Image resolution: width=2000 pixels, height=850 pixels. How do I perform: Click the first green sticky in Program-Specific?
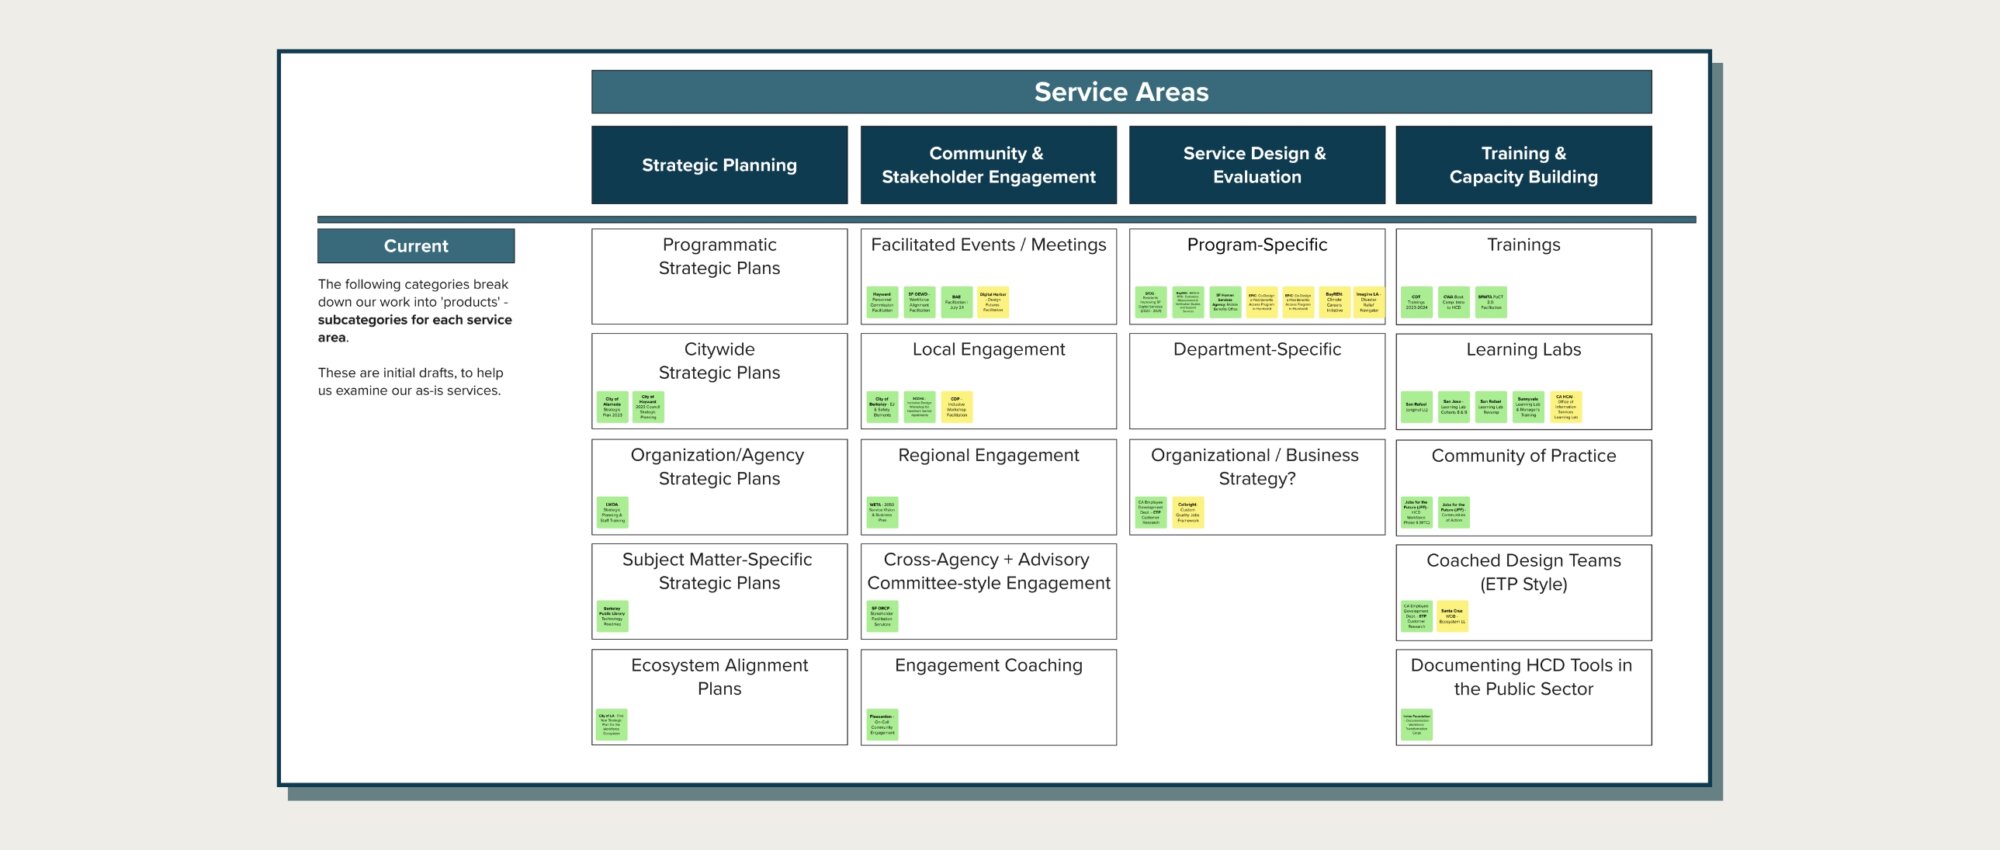[1150, 302]
